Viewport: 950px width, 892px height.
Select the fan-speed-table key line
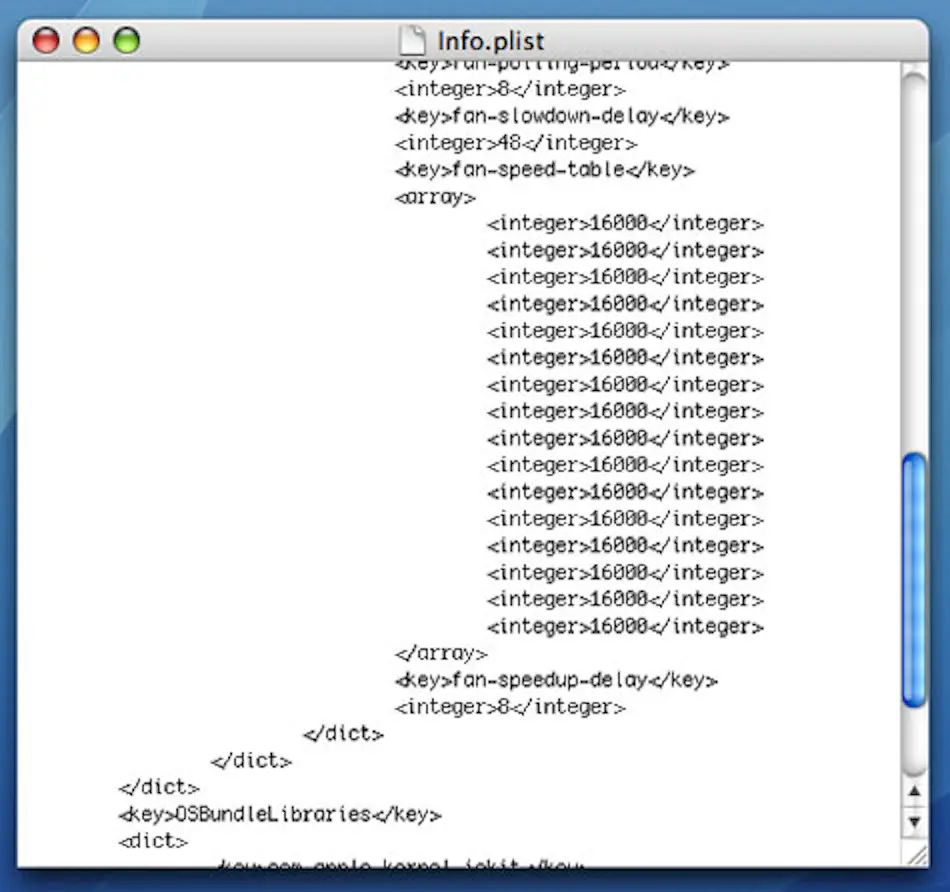tap(544, 170)
